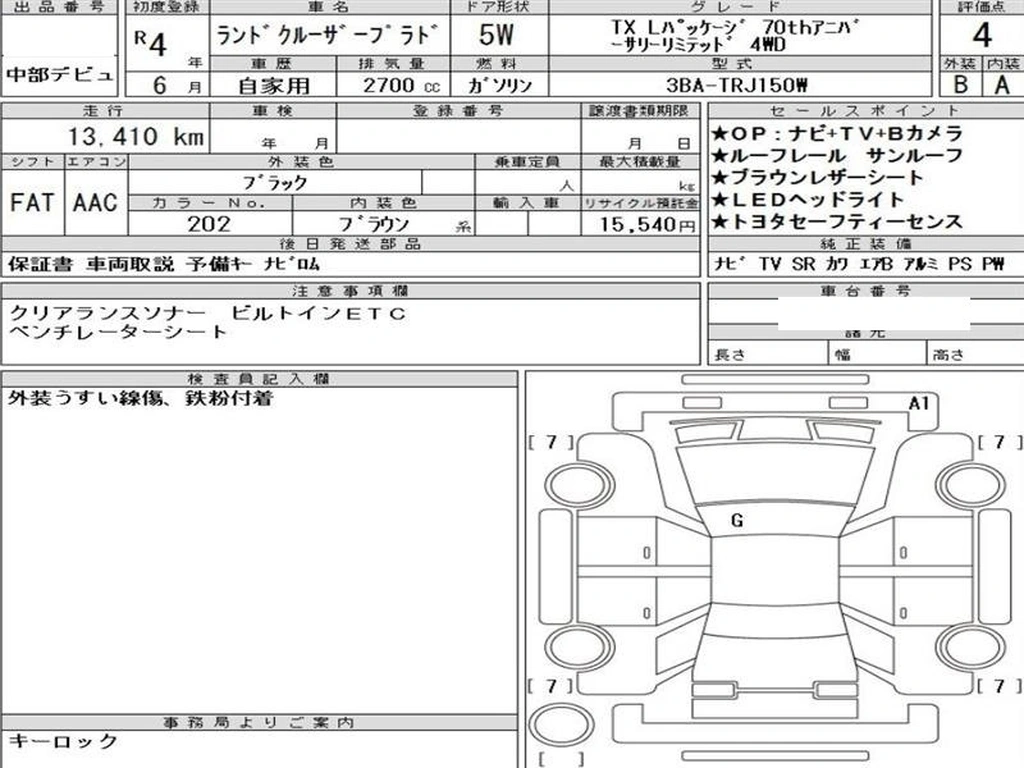
Task: Click エアB in genuine equipment row
Action: click(876, 264)
